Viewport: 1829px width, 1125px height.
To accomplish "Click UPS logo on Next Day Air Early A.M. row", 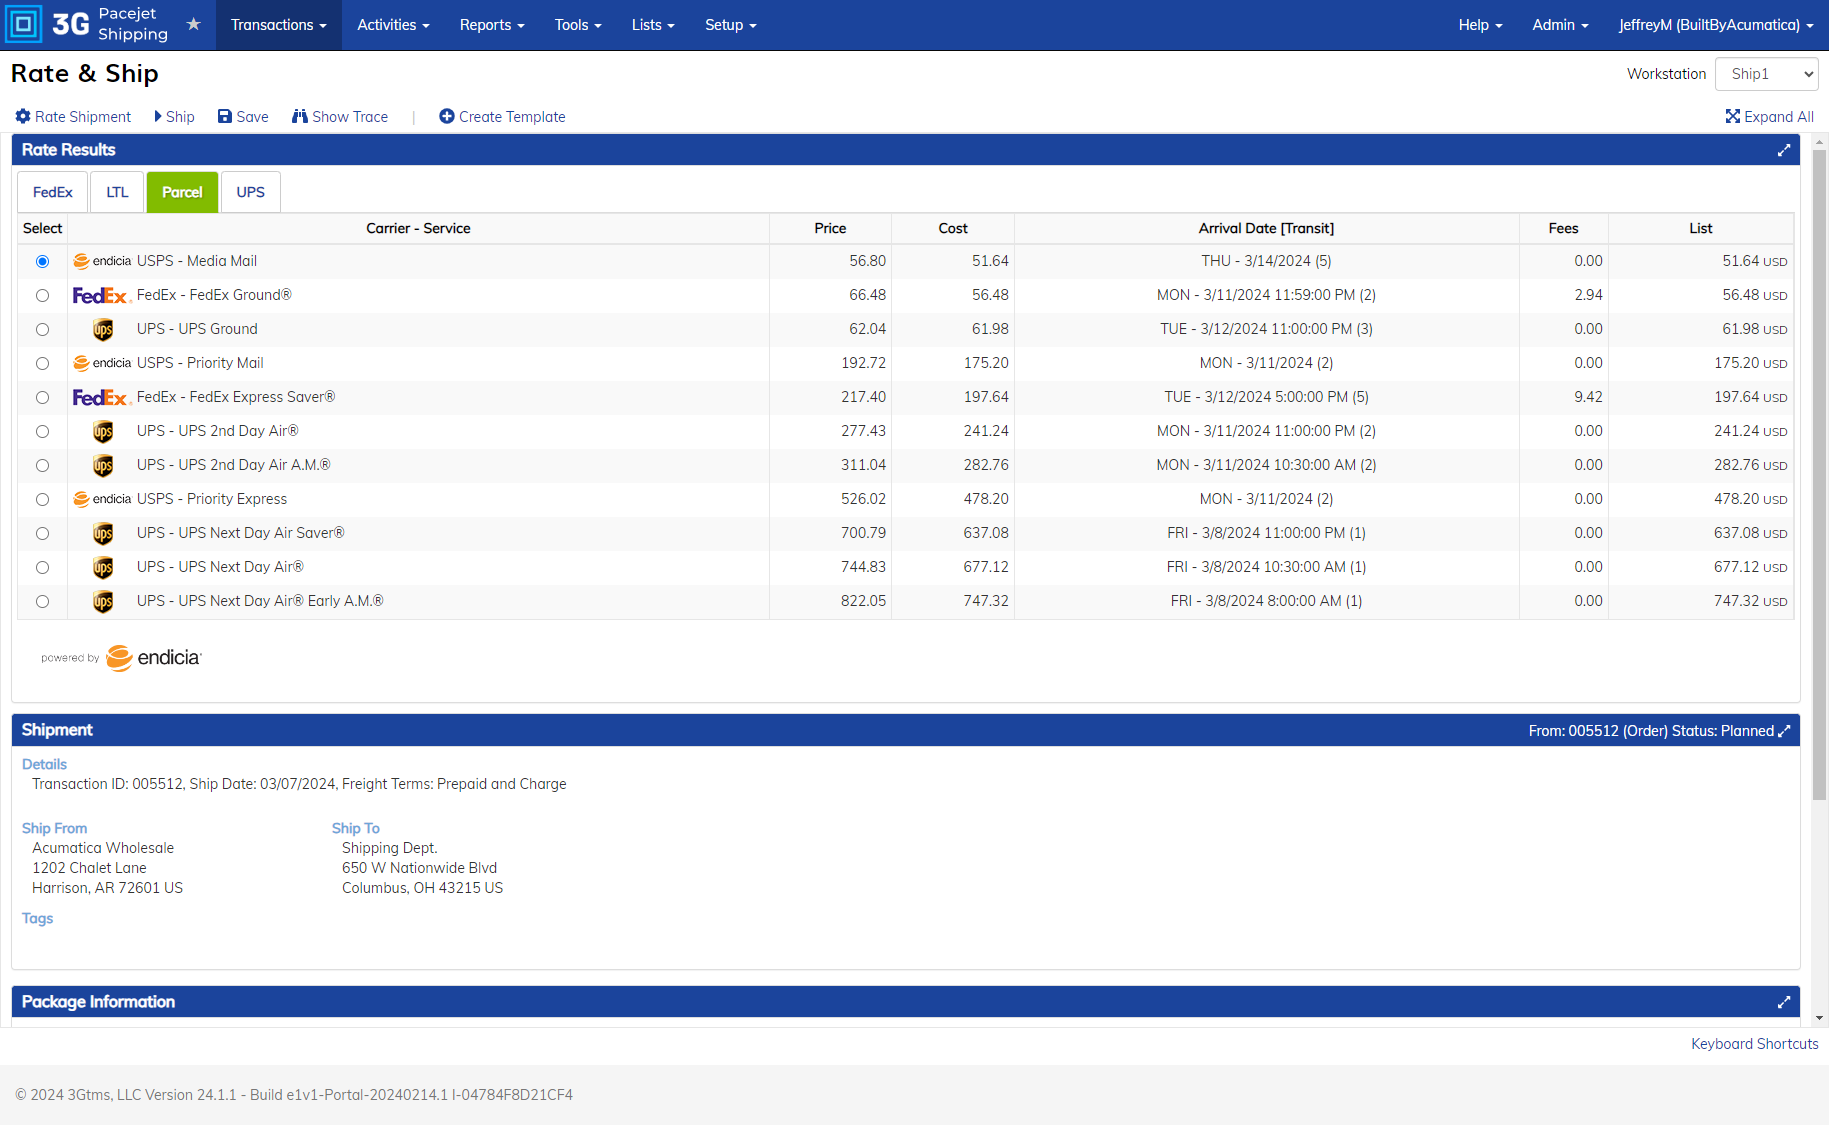I will [x=103, y=602].
